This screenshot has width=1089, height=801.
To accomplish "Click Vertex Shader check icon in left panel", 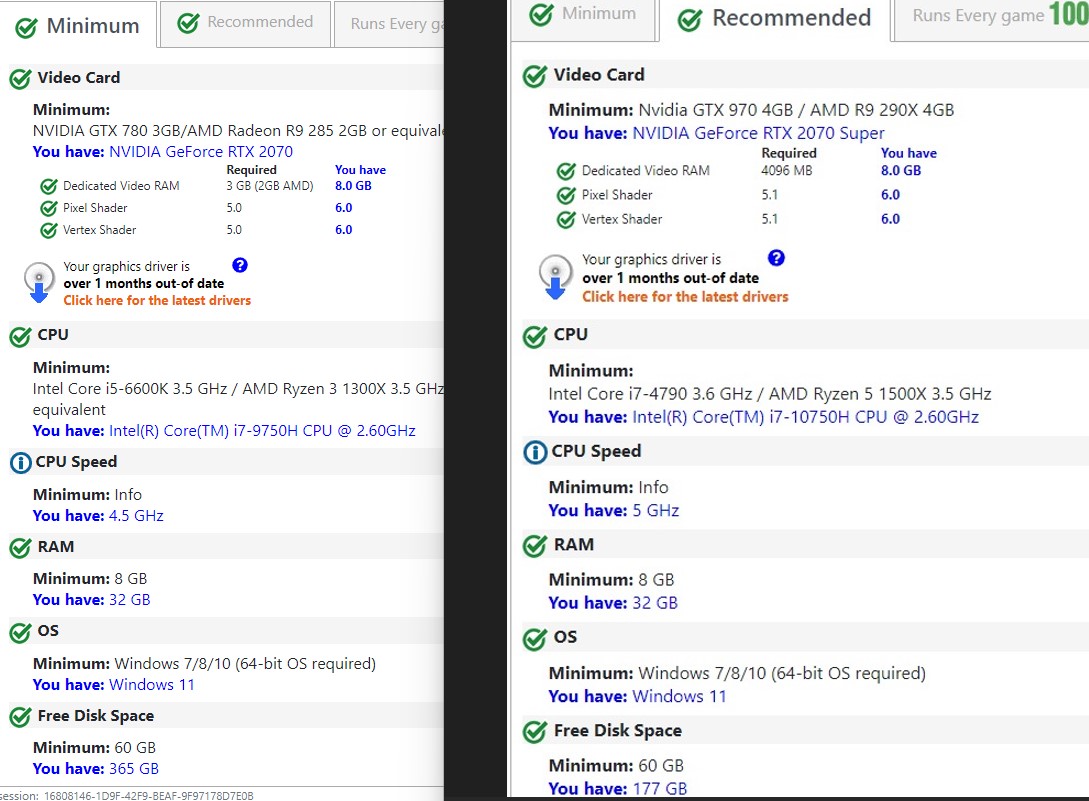I will tap(49, 231).
